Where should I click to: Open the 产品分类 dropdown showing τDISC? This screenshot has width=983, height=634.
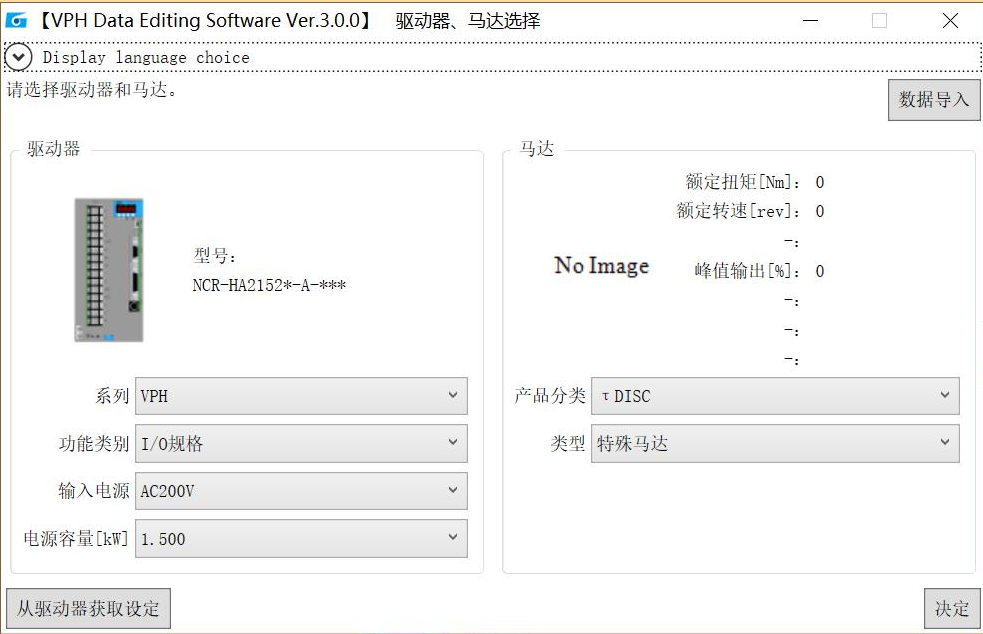pos(775,396)
